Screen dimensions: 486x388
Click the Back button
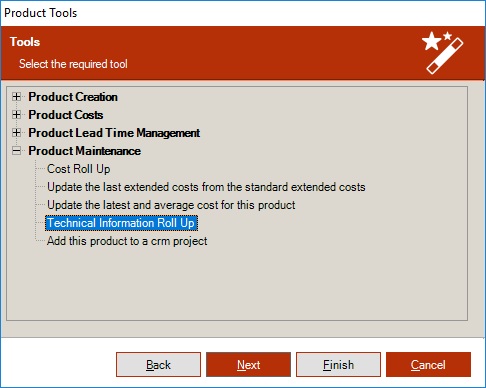(x=158, y=365)
